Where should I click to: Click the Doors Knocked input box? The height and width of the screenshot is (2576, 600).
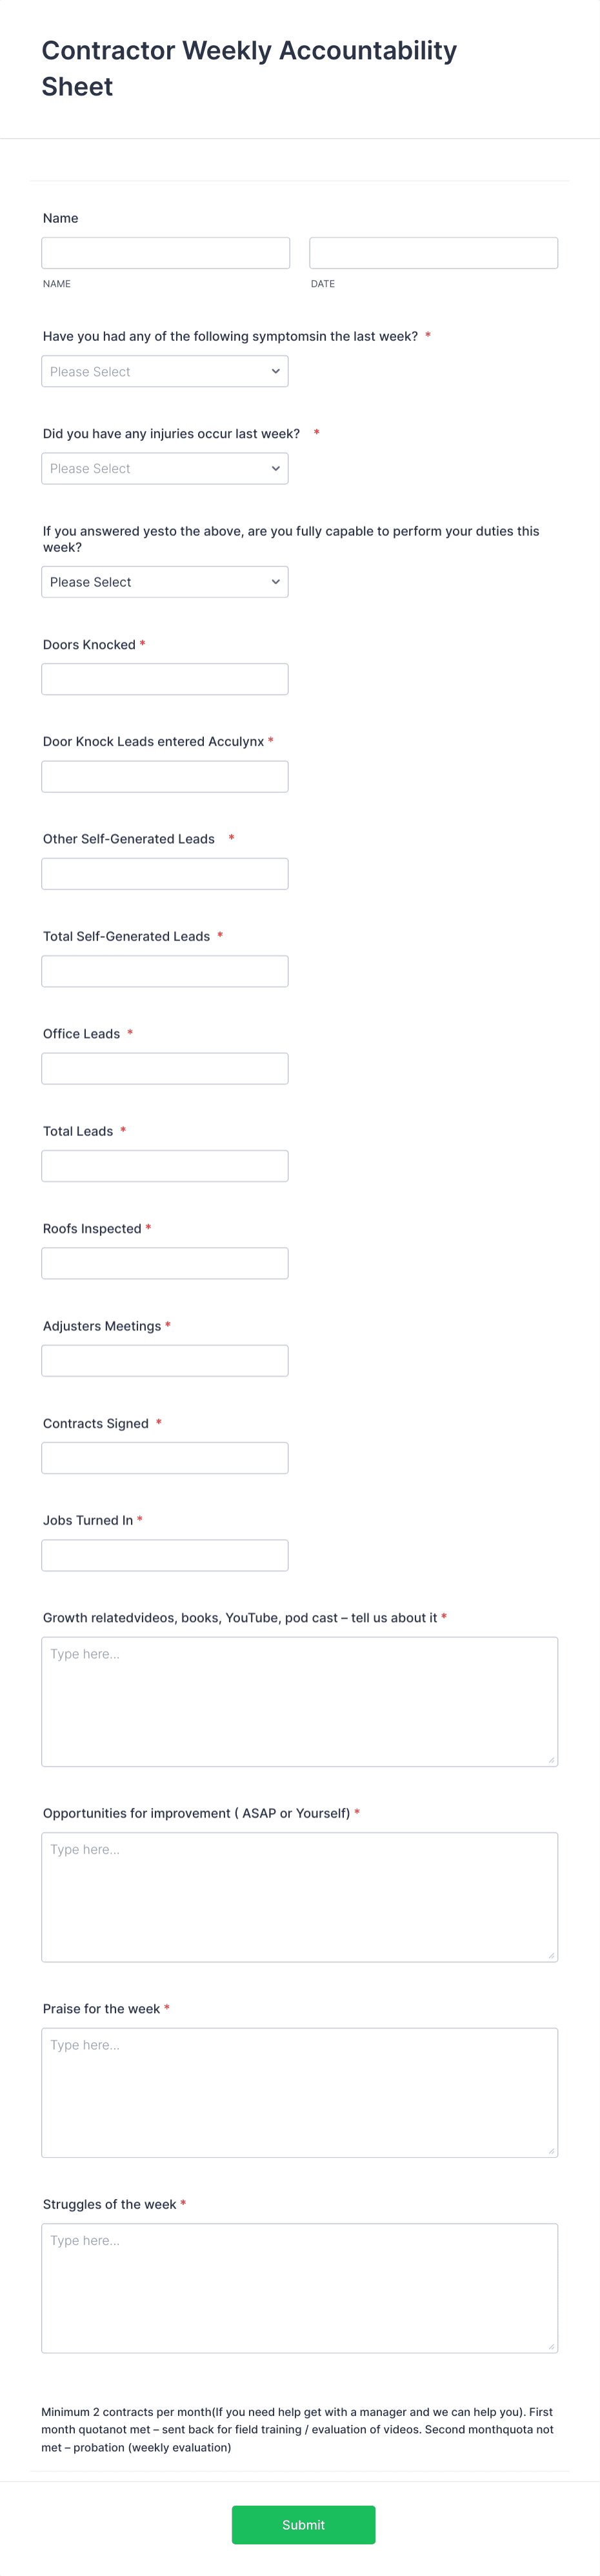[165, 678]
